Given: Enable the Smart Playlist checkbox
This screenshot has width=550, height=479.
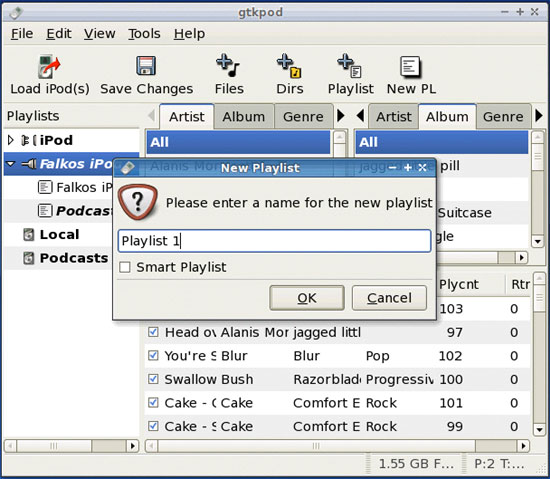Looking at the screenshot, I should pos(125,267).
